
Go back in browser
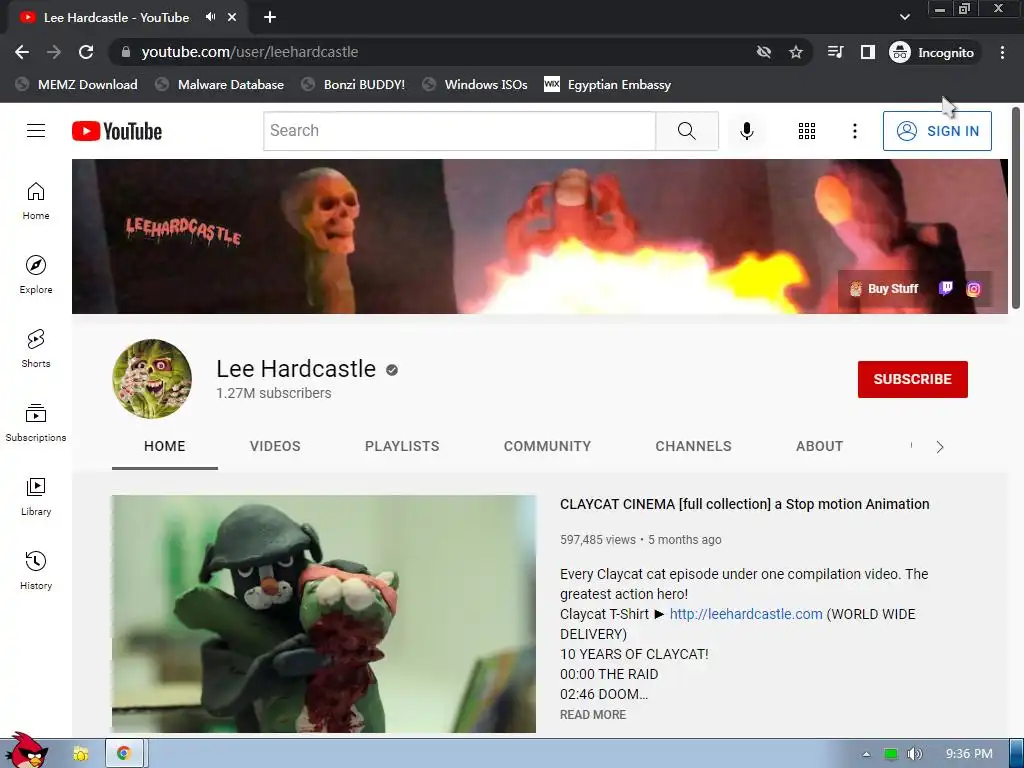coord(22,52)
